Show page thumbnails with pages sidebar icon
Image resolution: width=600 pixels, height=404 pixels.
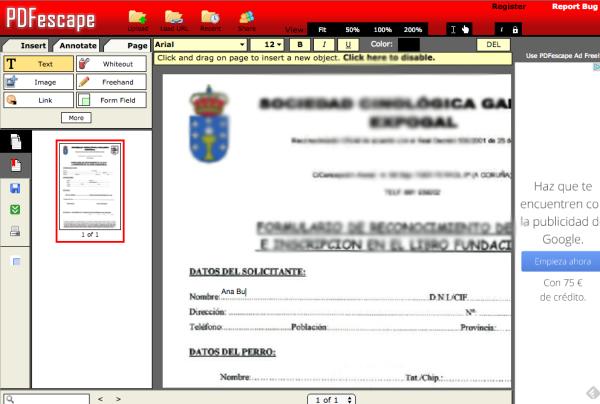pyautogui.click(x=16, y=142)
